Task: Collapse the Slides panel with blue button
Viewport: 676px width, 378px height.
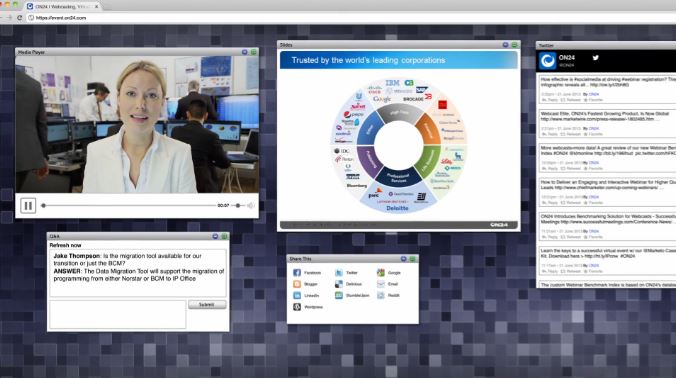Action: (505, 45)
